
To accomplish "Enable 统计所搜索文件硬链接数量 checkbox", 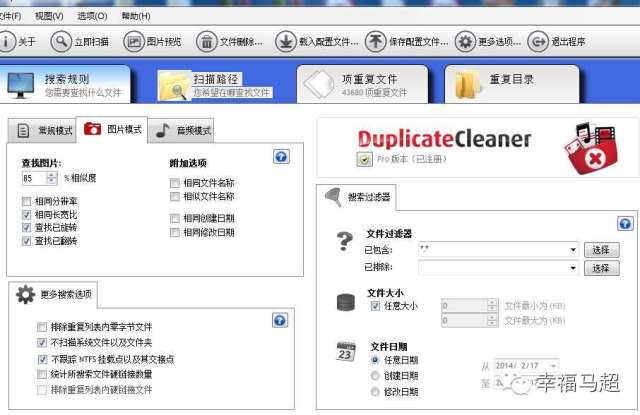I will point(42,374).
